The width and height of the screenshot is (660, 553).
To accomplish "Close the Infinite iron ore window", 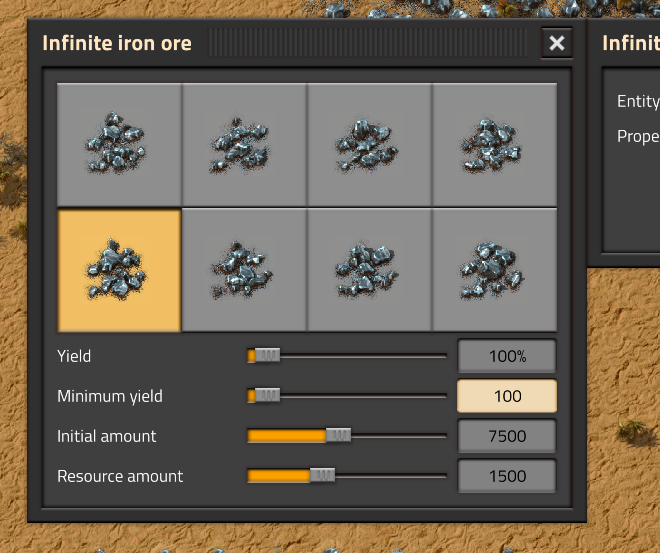I will pos(556,43).
